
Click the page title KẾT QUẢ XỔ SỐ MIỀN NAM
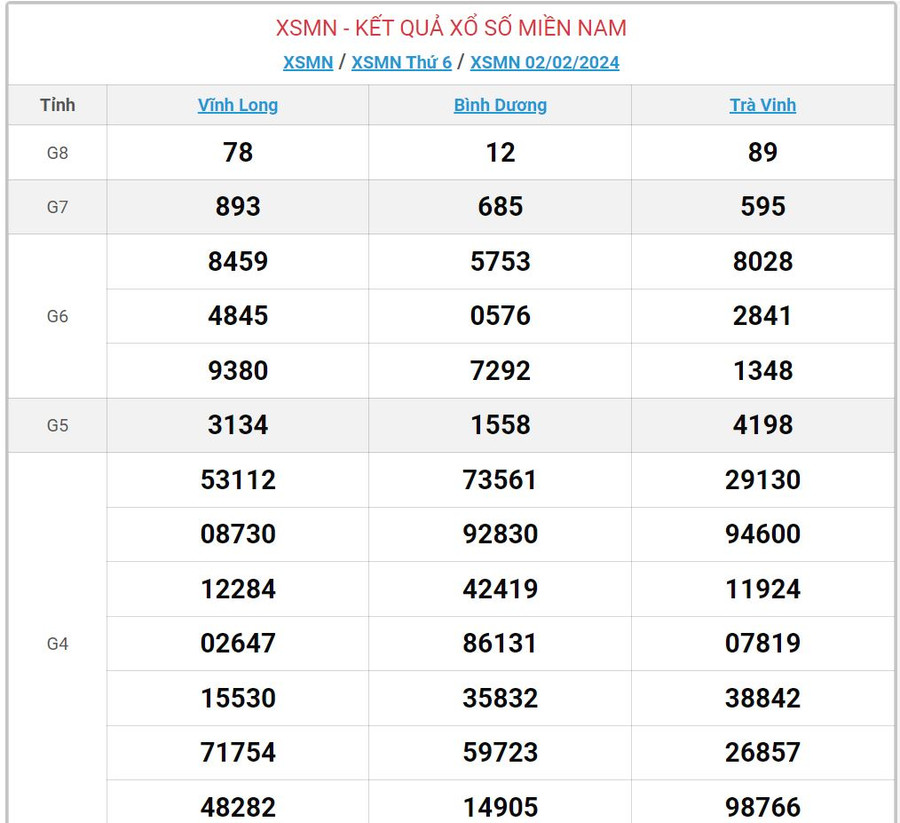coord(451,27)
